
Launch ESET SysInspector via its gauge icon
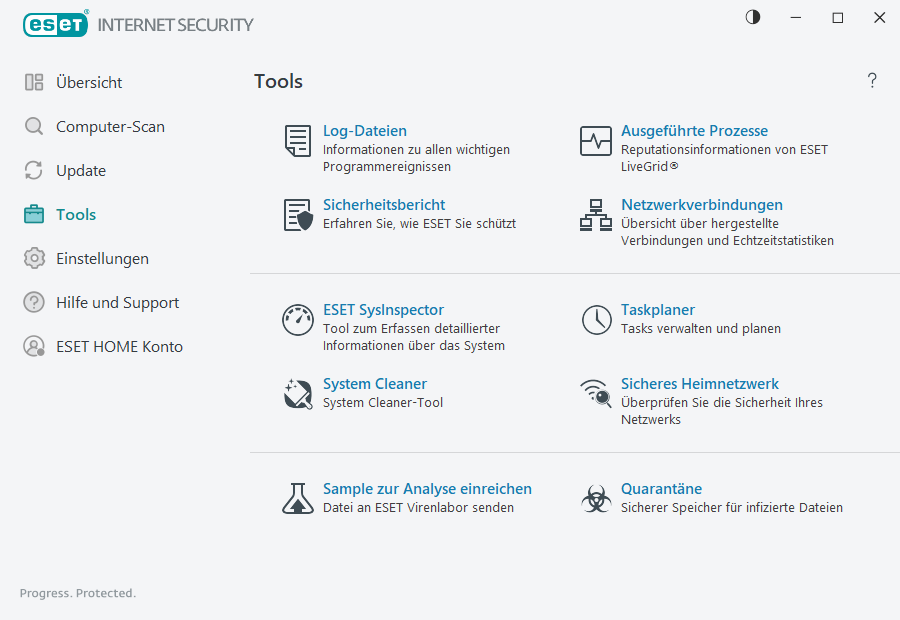point(297,320)
